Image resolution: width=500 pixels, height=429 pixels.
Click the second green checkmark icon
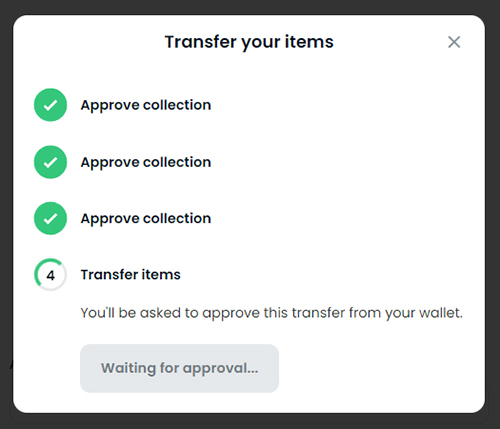50,162
